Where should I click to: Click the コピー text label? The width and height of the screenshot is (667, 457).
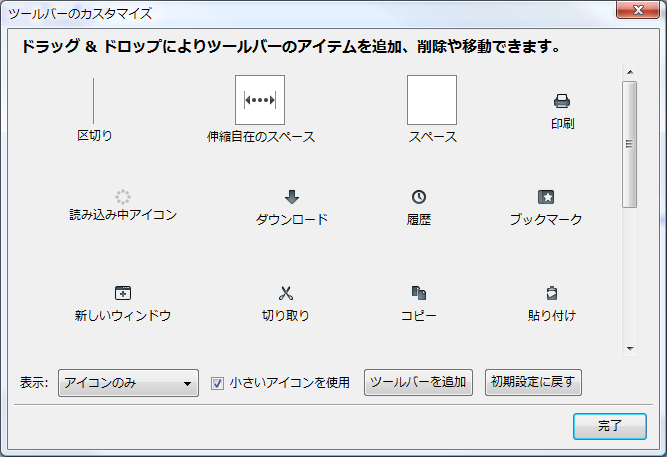[x=419, y=315]
